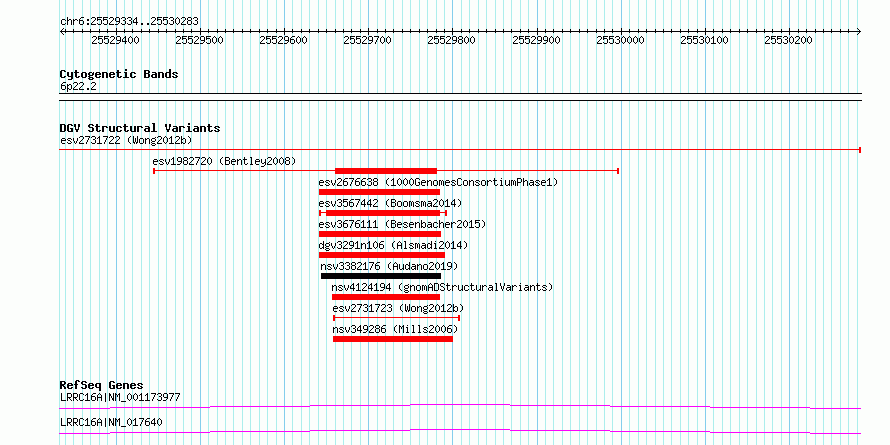Click the RefSeq Genes track title
This screenshot has width=890, height=445.
101,385
